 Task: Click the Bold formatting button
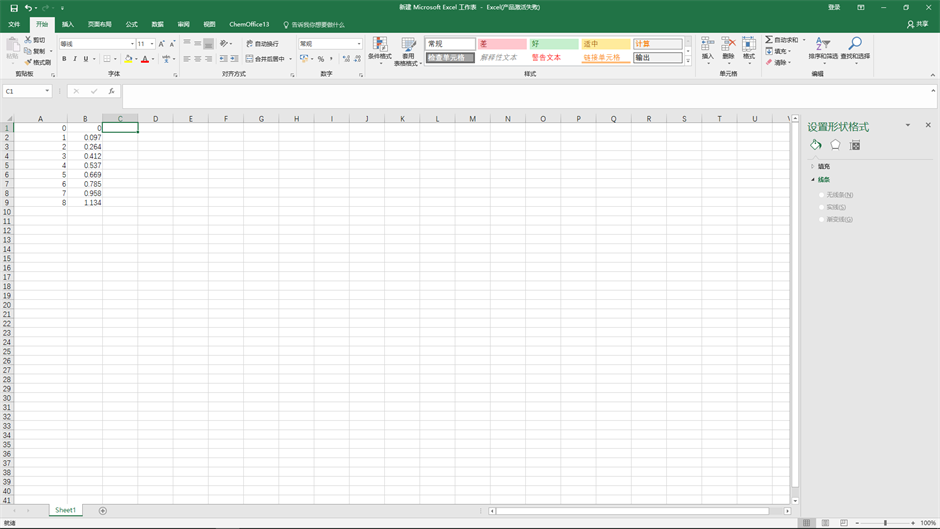click(x=64, y=59)
